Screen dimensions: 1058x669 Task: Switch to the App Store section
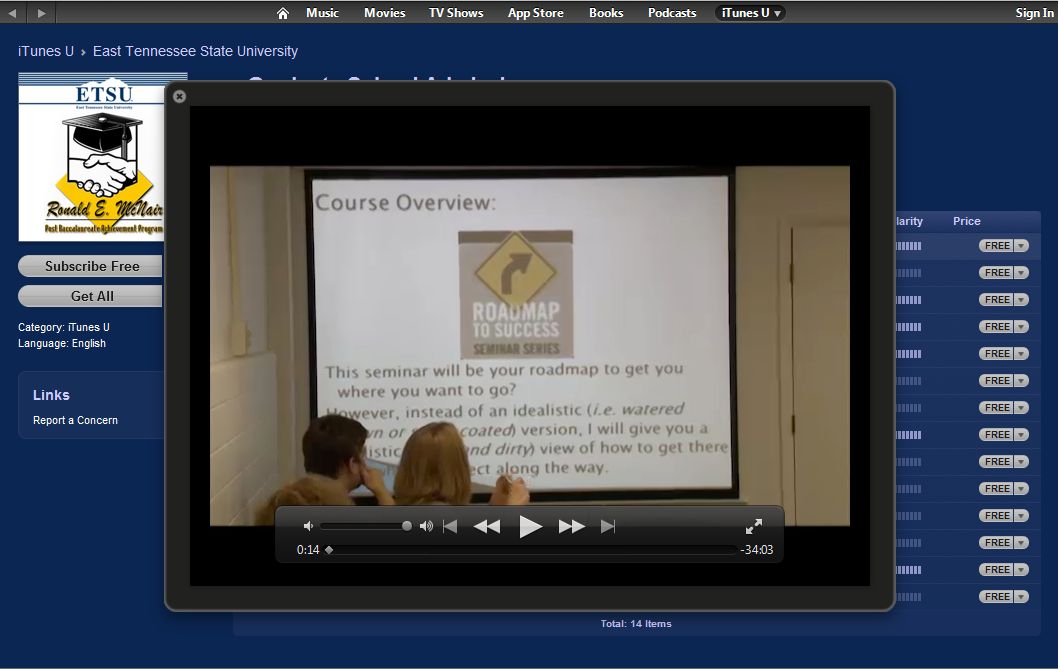tap(535, 13)
